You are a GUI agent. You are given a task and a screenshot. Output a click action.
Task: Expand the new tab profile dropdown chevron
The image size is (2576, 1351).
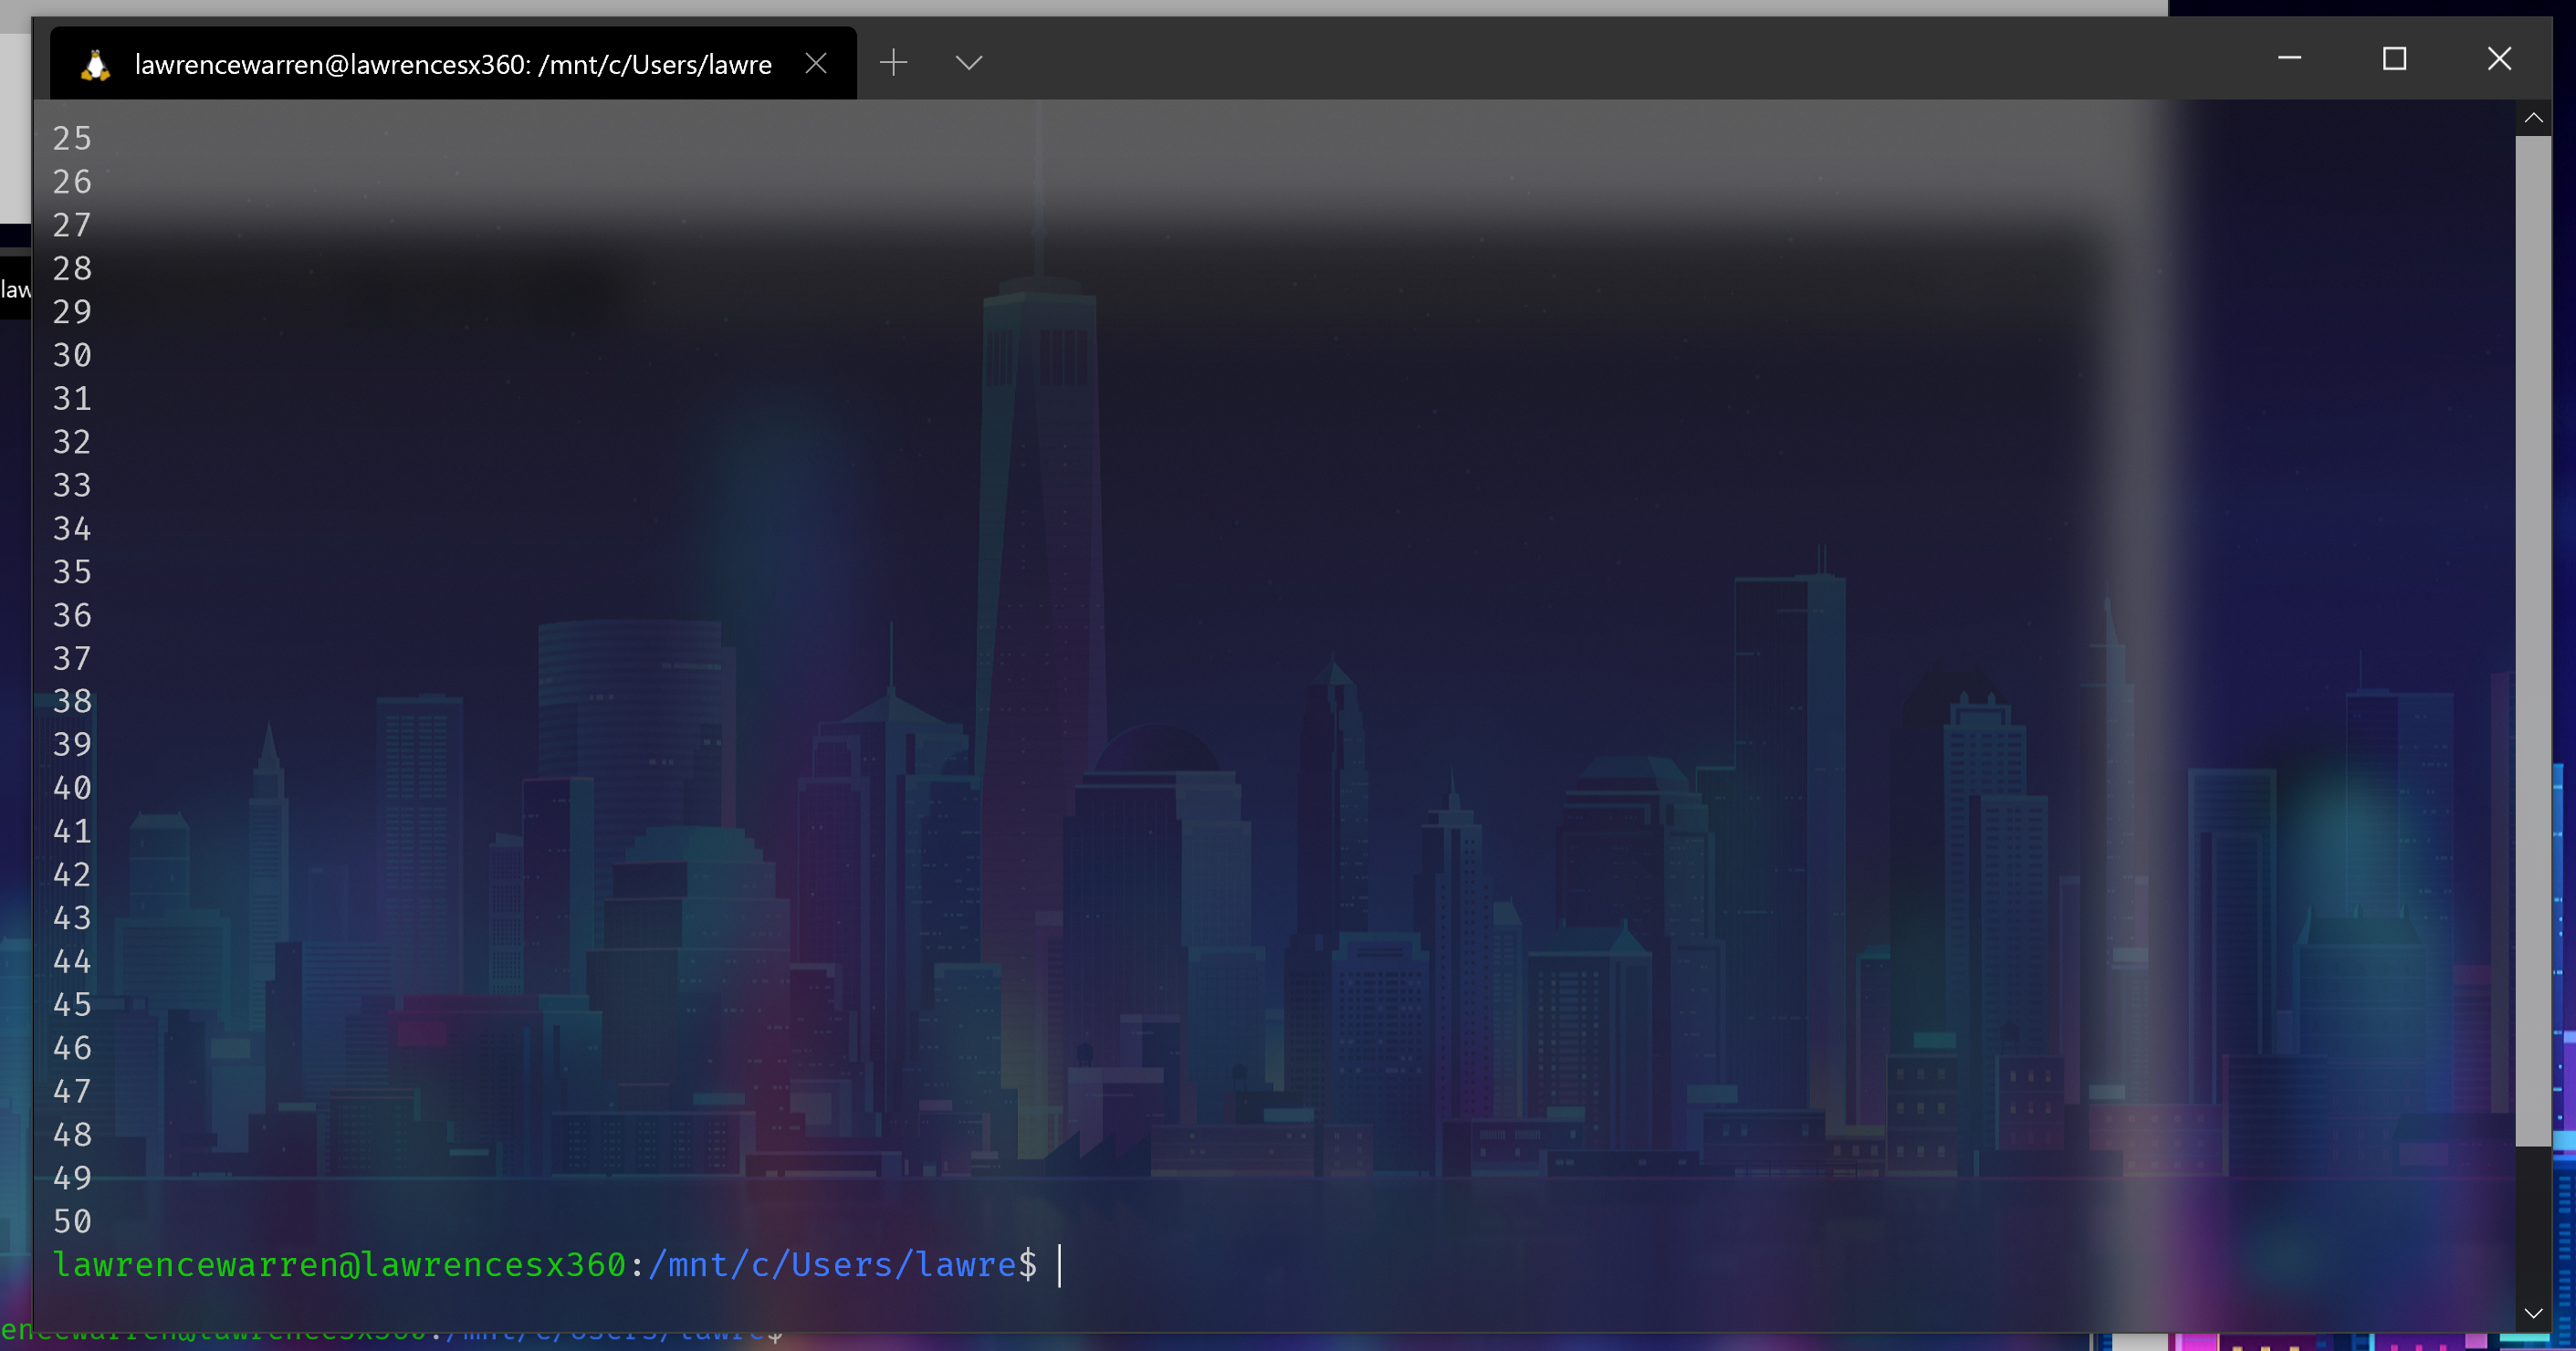(x=968, y=63)
